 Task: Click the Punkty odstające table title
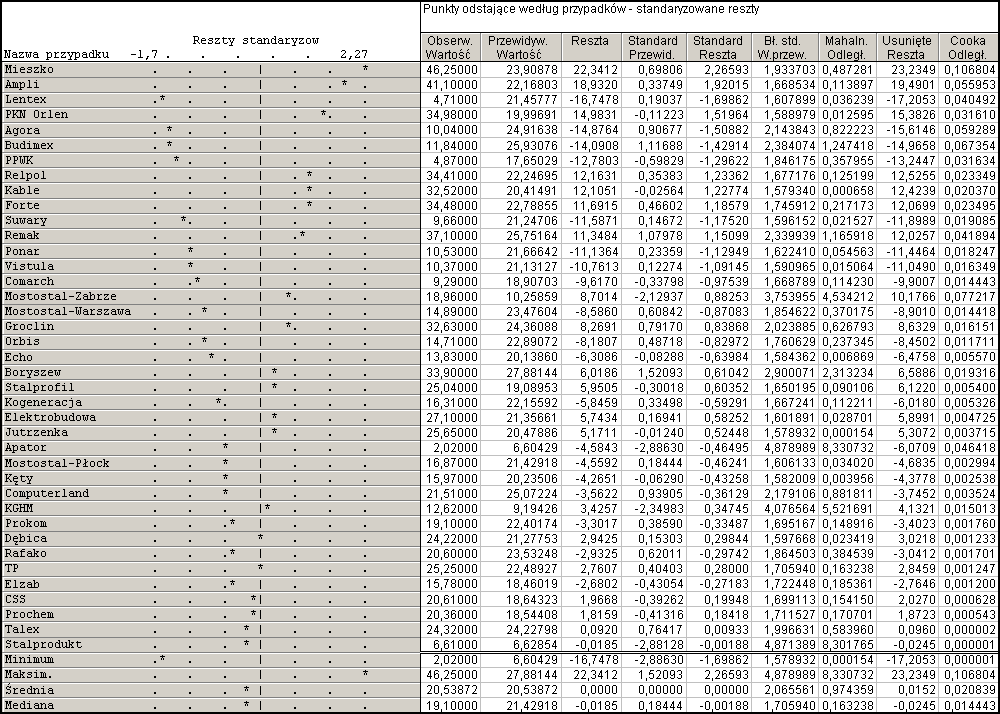[x=591, y=10]
